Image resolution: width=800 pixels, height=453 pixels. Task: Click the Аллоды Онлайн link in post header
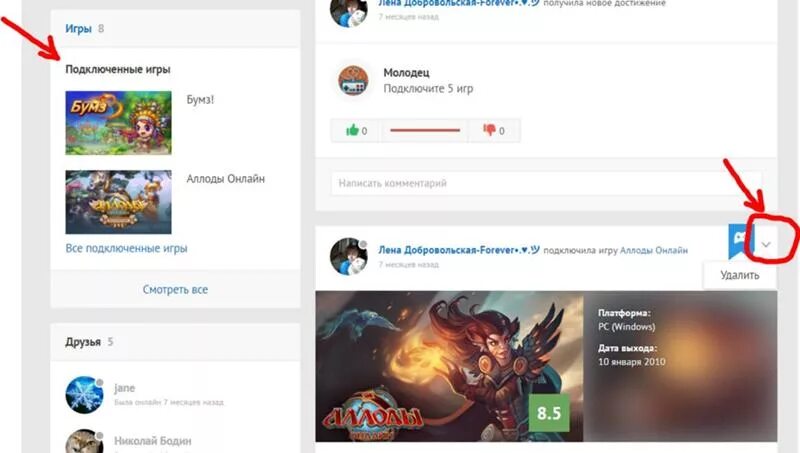[654, 250]
